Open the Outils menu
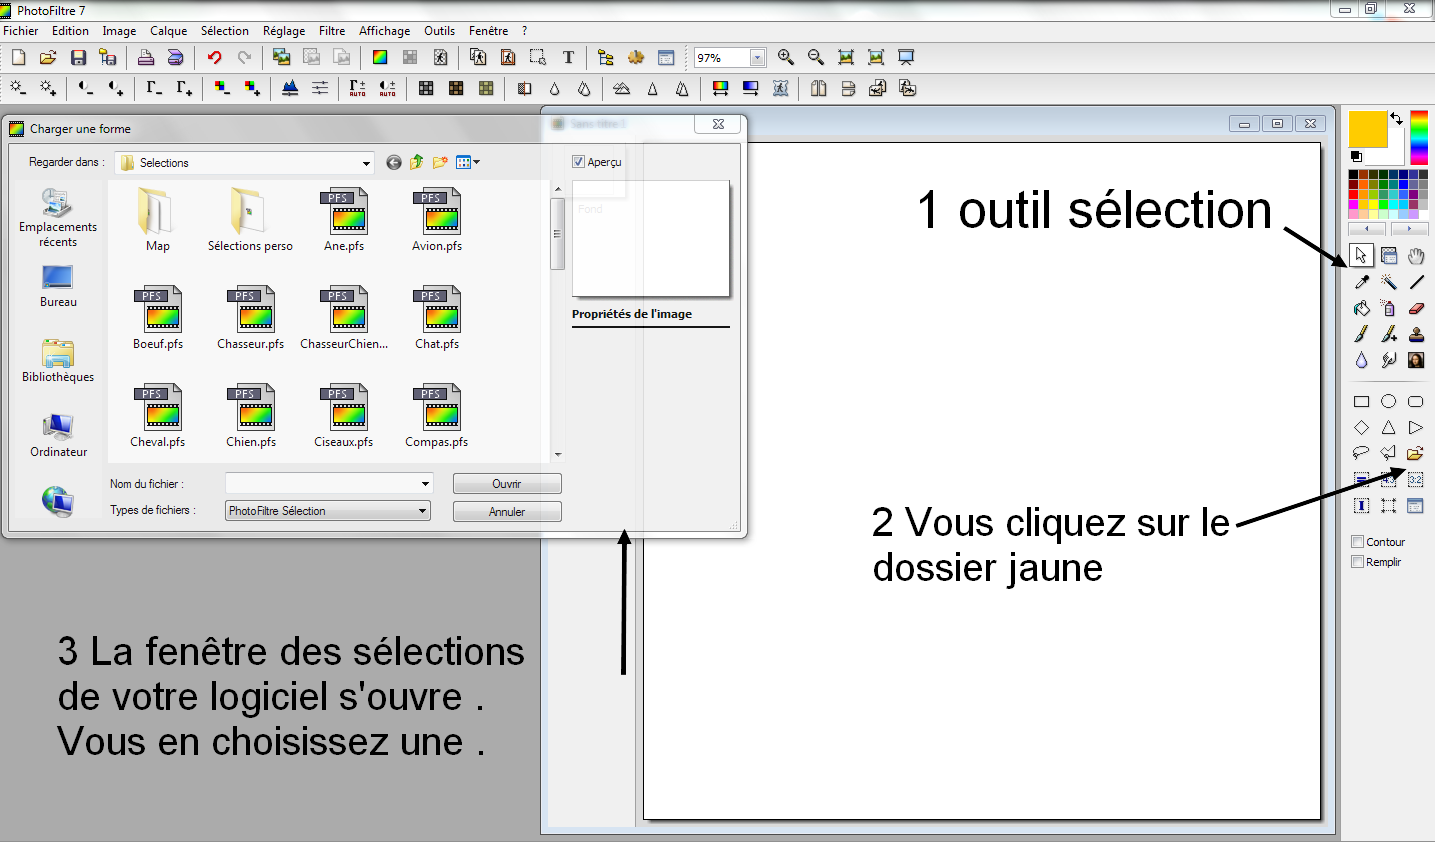Viewport: 1435px width, 843px height. point(439,31)
